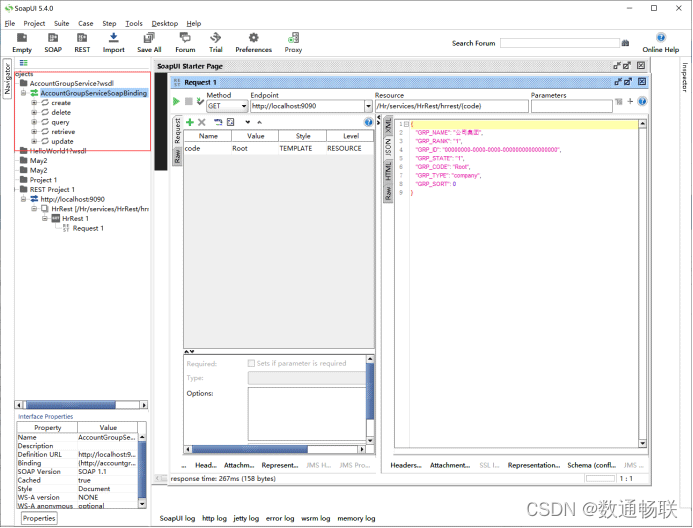Viewport: 693px width, 528px height.
Task: Click the add-to-test-case icon beside stop
Action: point(200,102)
